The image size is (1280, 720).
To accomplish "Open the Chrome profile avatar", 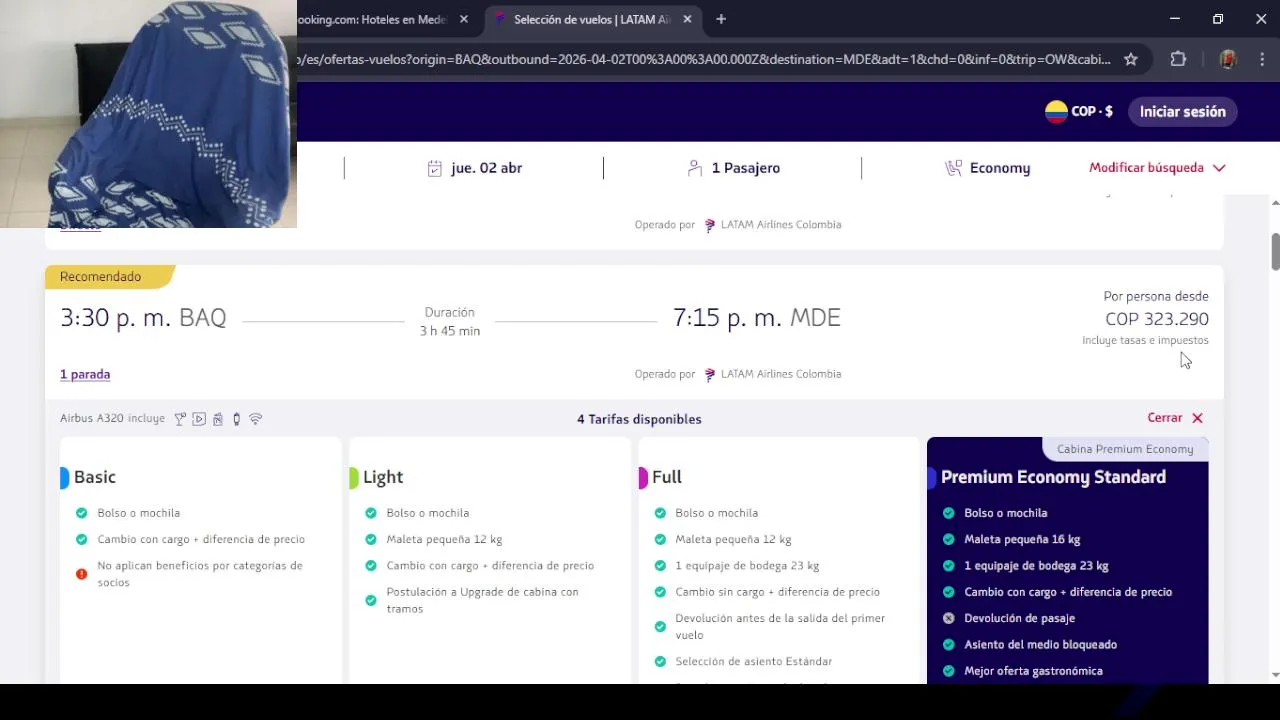I will click(x=1228, y=59).
